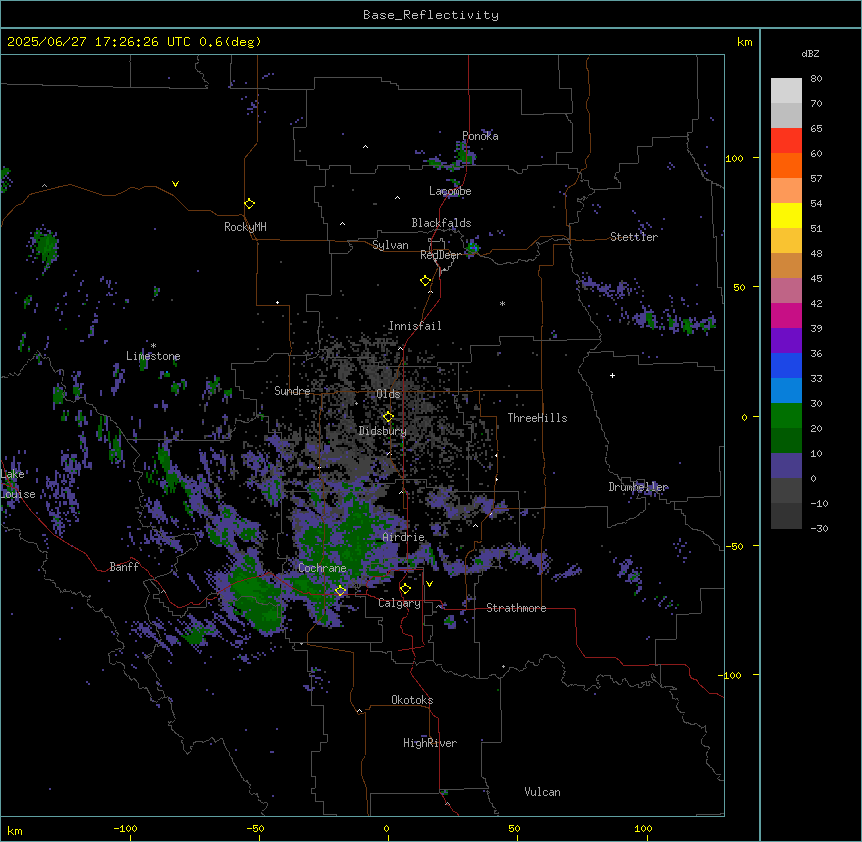The width and height of the screenshot is (862, 842).
Task: Click the yellow 100 tick on horizontal axis
Action: pyautogui.click(x=643, y=829)
